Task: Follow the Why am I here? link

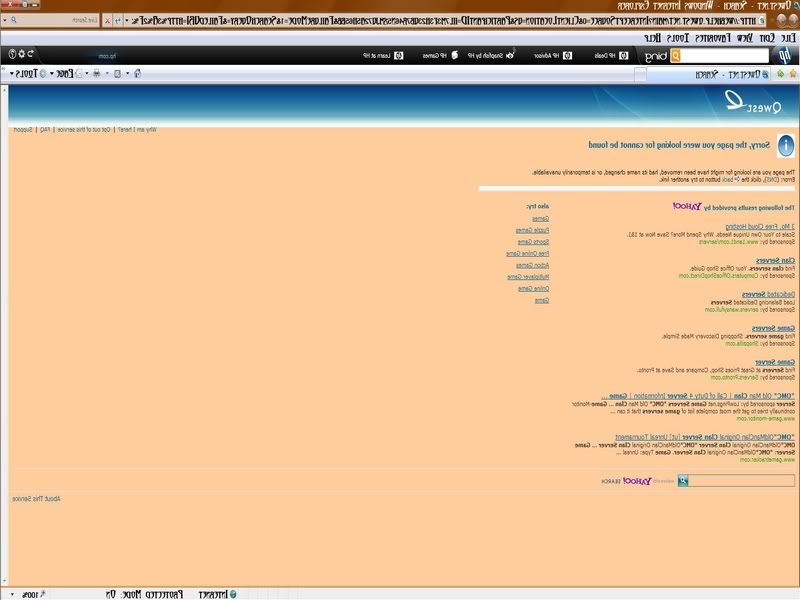Action: click(137, 130)
